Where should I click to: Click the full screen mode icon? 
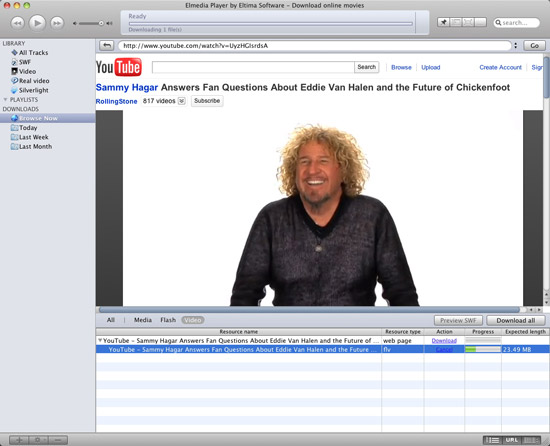pos(468,22)
